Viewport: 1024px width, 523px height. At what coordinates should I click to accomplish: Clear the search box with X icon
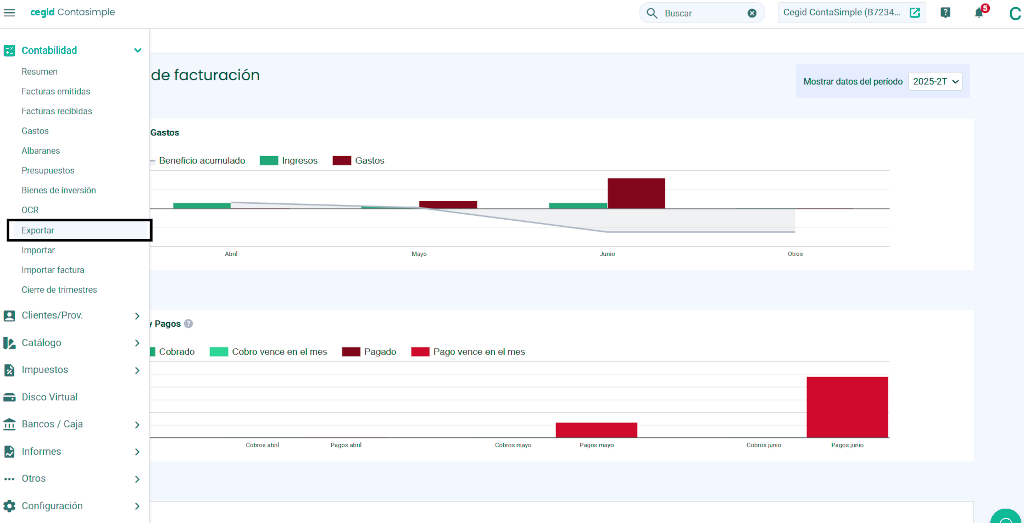coord(752,13)
